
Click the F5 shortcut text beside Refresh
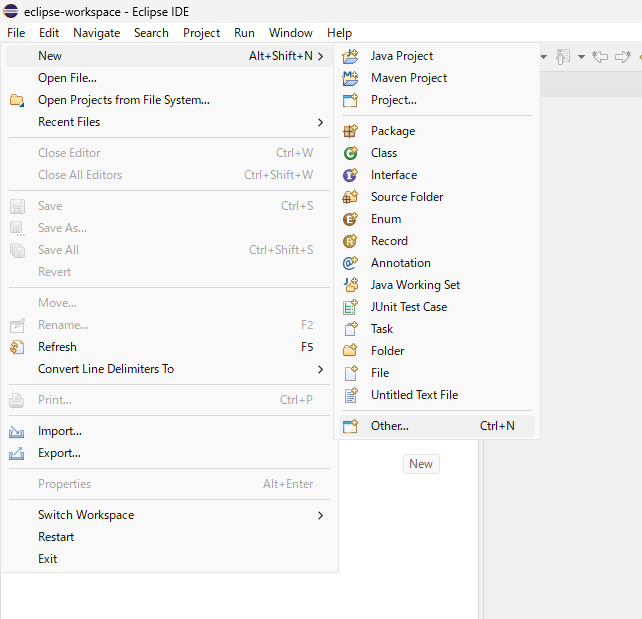[x=307, y=347]
